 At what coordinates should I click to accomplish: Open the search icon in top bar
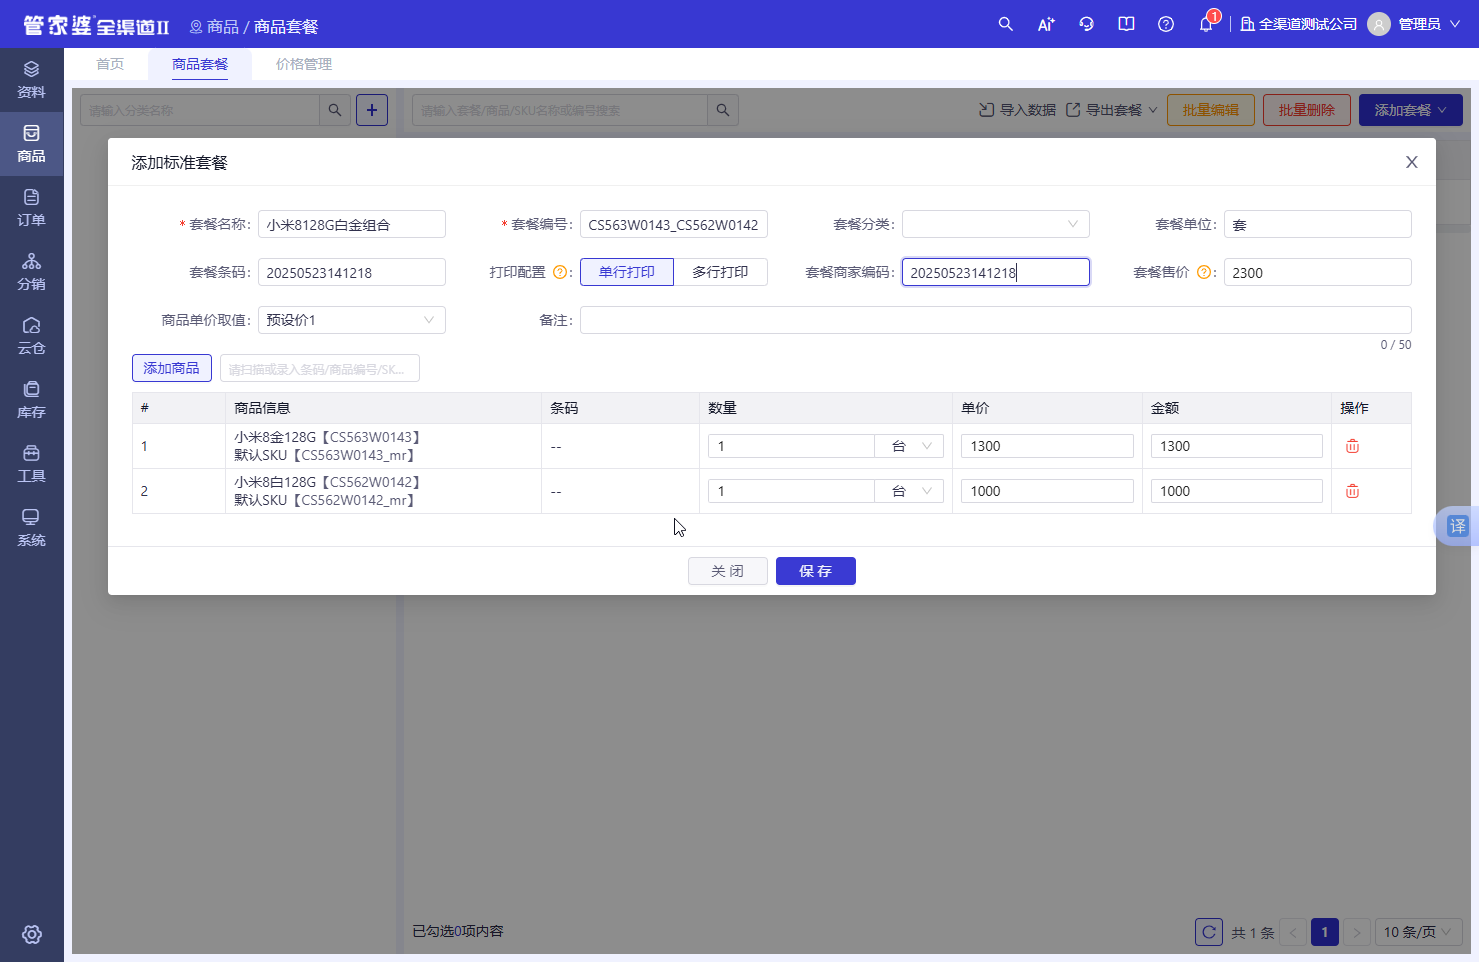click(x=1006, y=24)
